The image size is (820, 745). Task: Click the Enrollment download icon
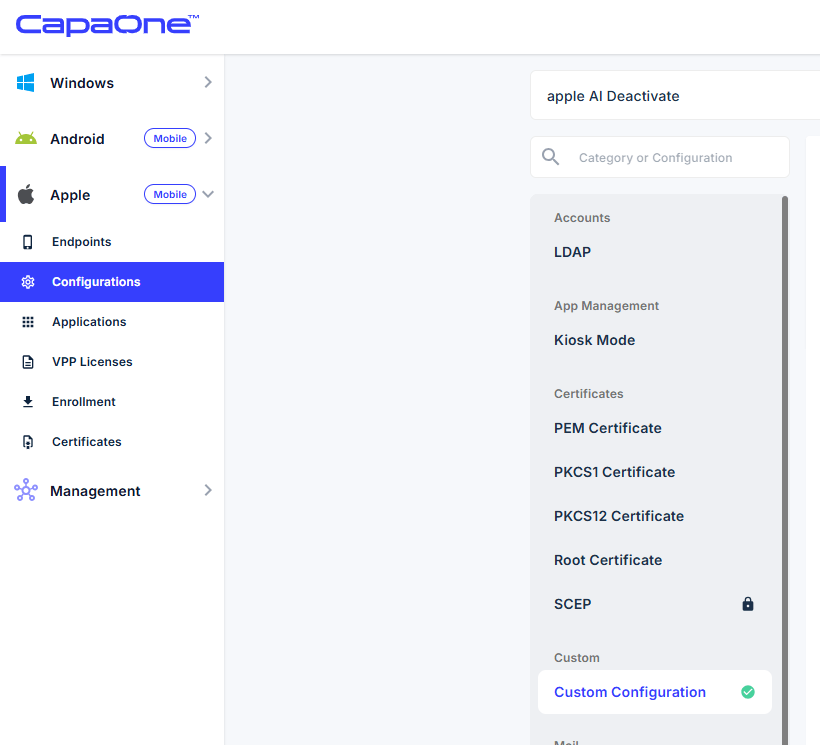[x=28, y=402]
